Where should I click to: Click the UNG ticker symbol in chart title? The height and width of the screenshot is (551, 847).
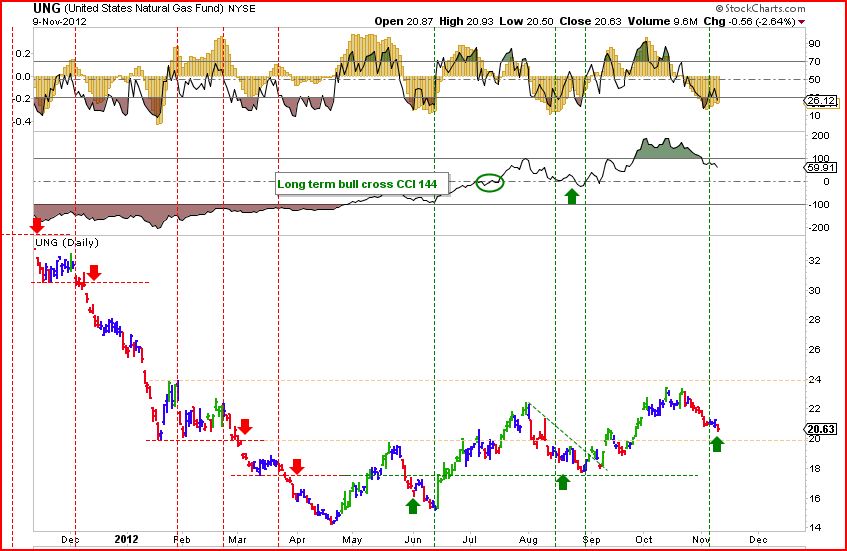tap(47, 8)
